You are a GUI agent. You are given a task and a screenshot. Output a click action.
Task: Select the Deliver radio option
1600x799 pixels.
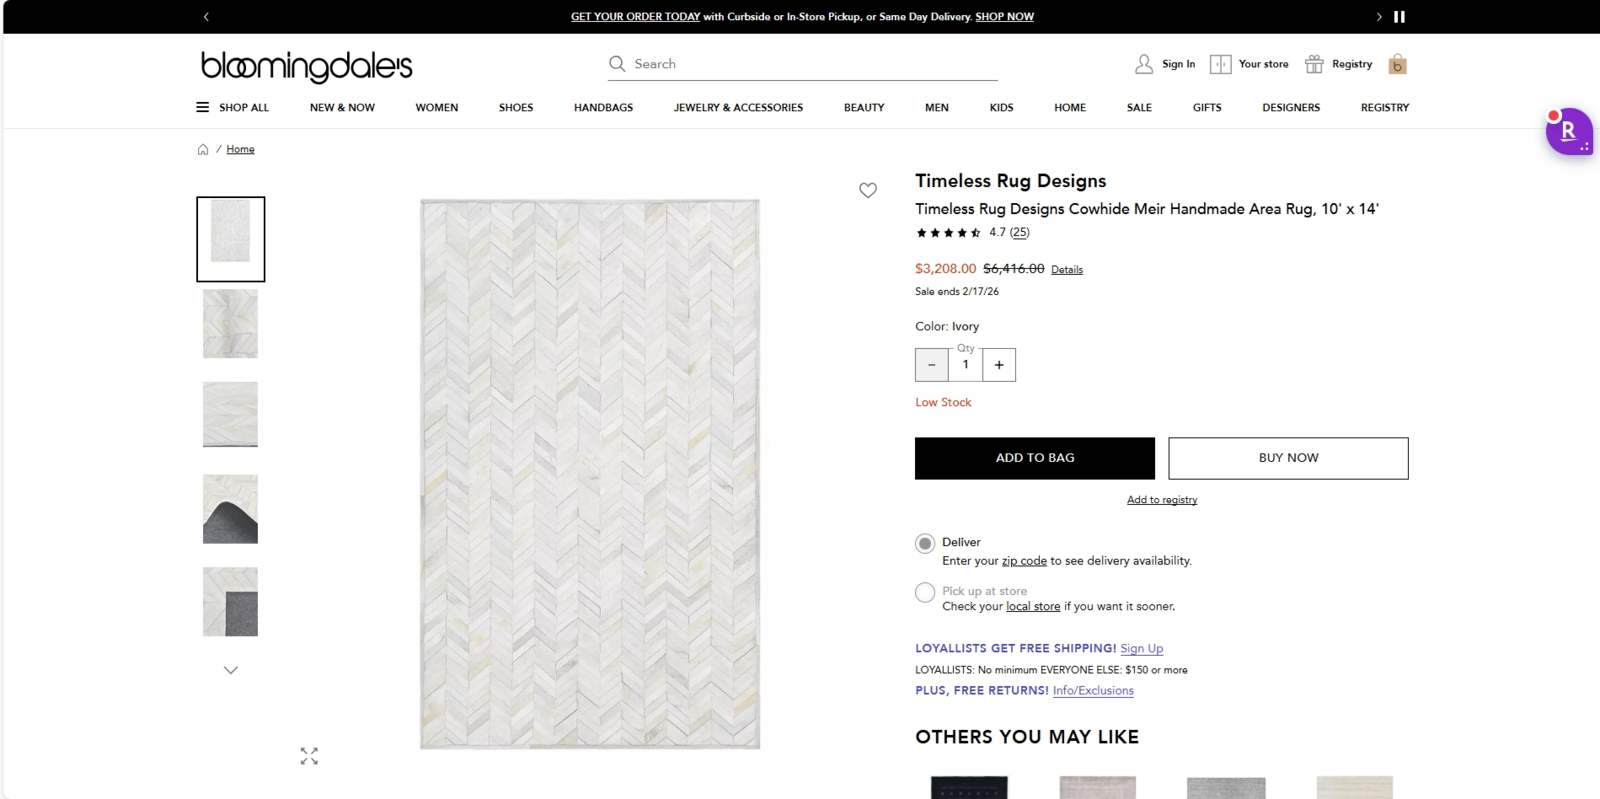click(925, 543)
